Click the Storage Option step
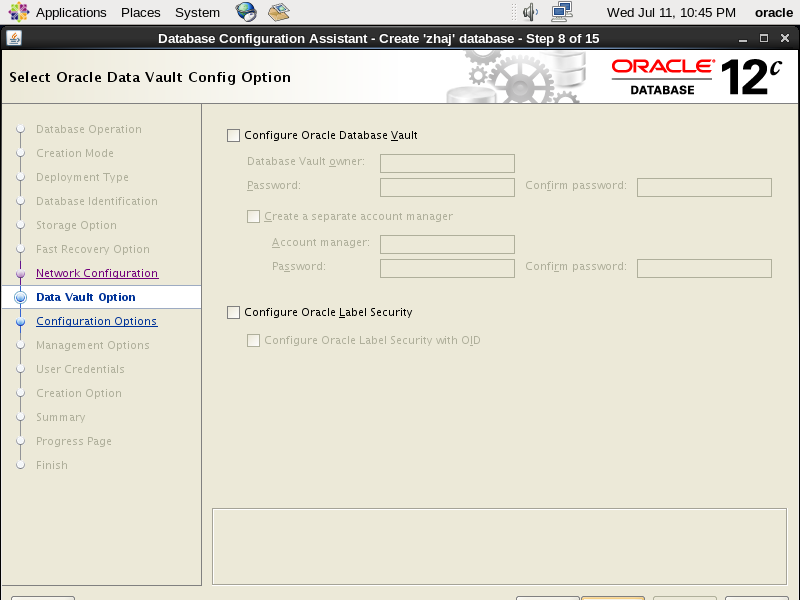This screenshot has height=600, width=800. pyautogui.click(x=77, y=225)
